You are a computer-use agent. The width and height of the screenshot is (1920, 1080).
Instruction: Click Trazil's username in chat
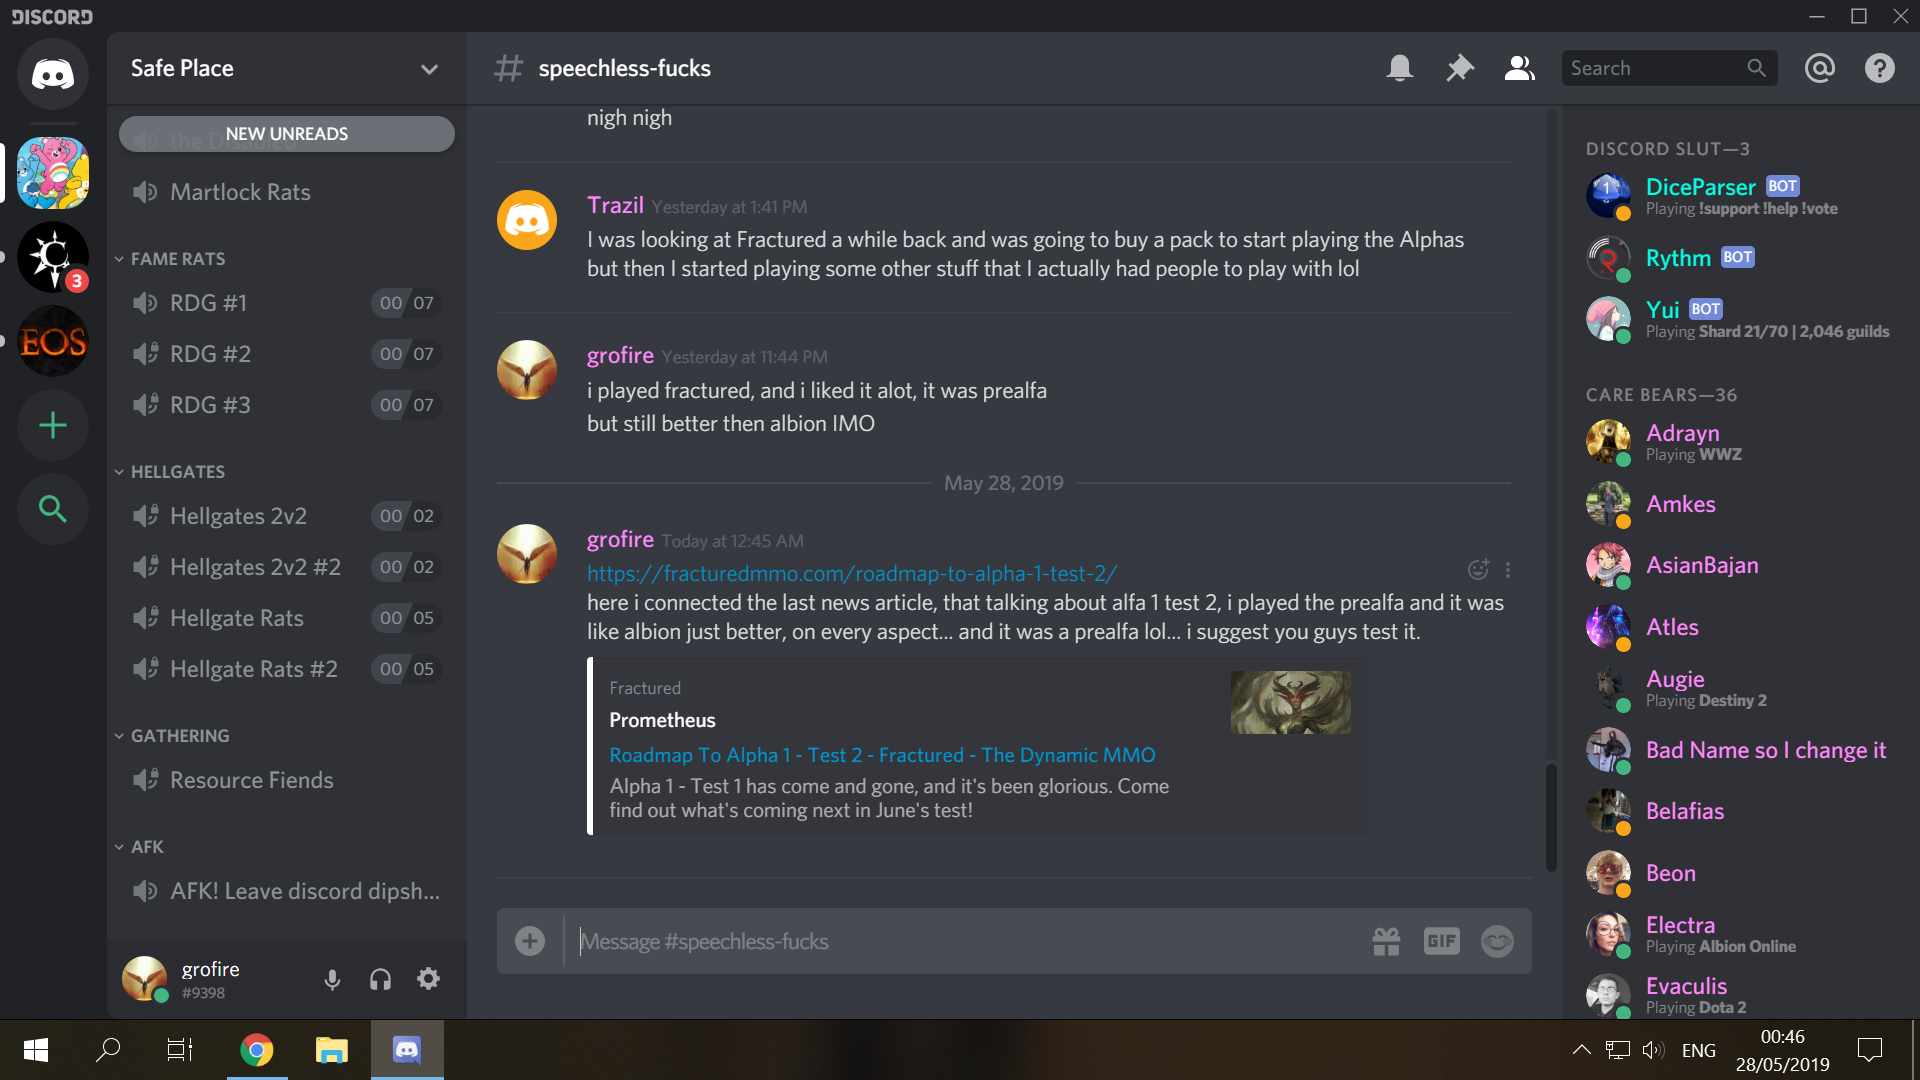tap(615, 206)
